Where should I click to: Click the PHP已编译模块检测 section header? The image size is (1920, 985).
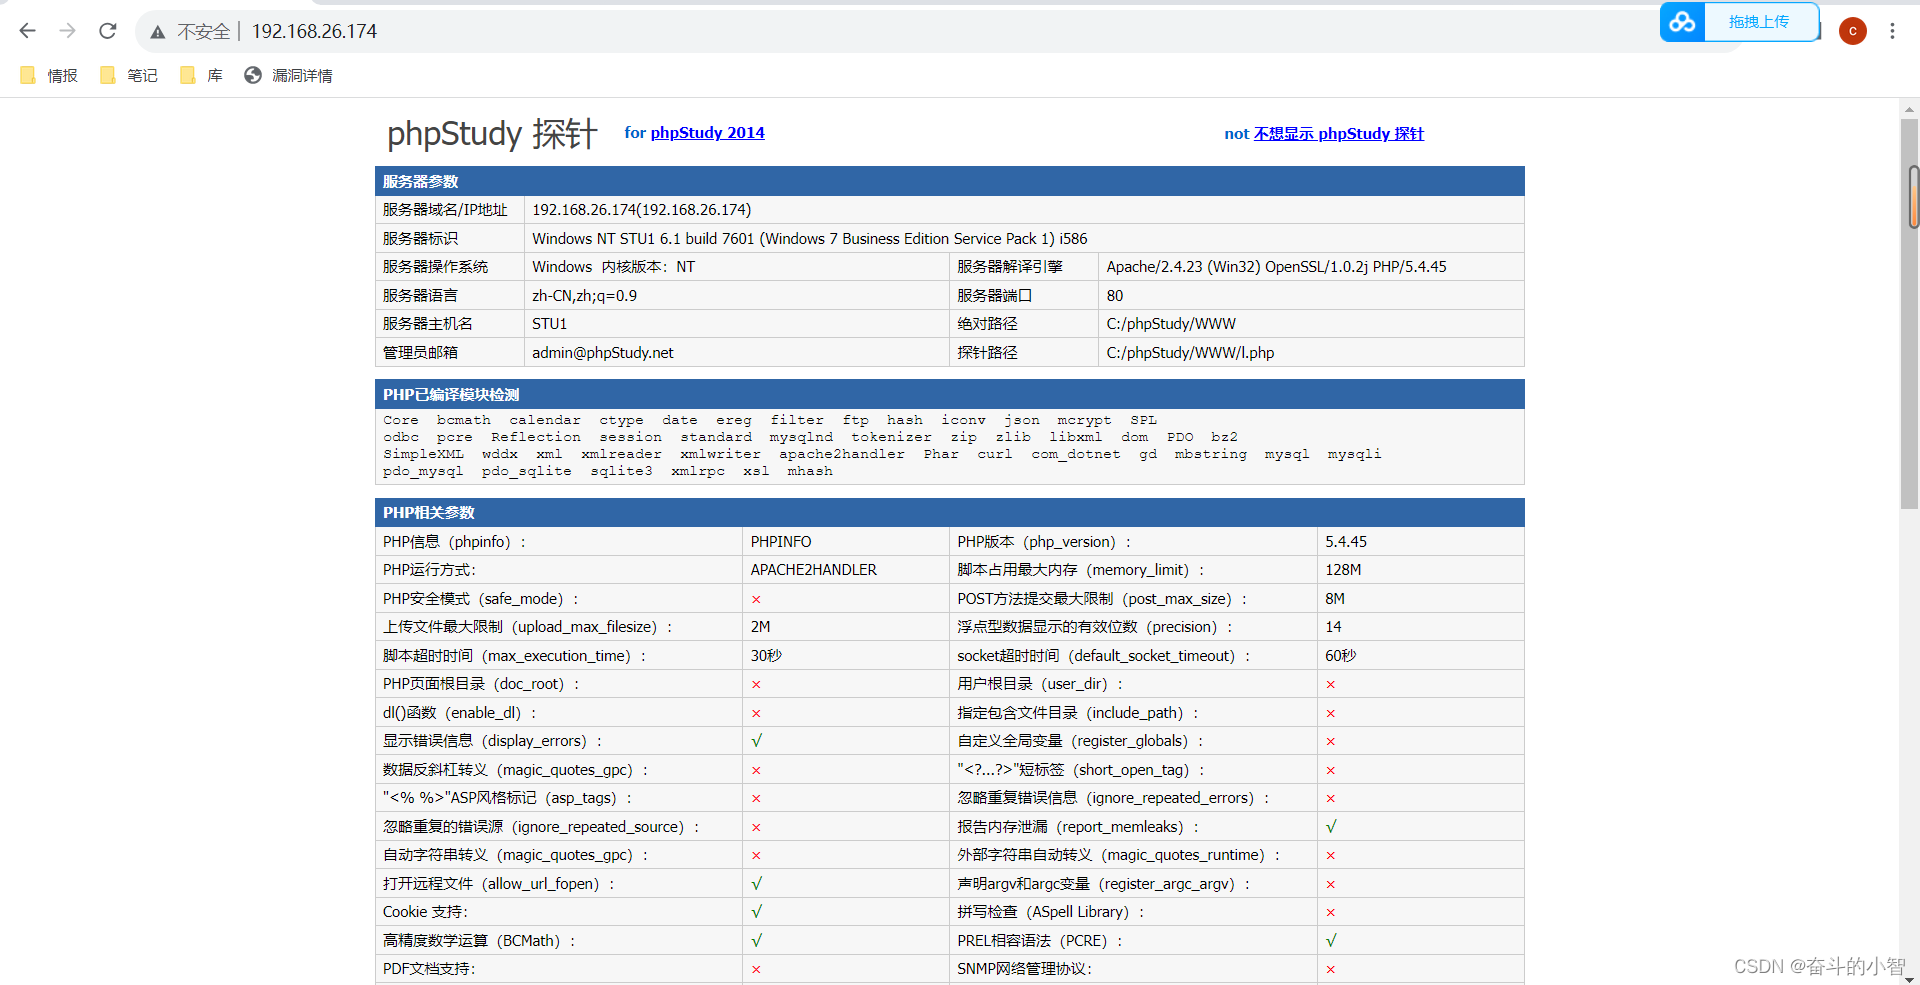949,394
